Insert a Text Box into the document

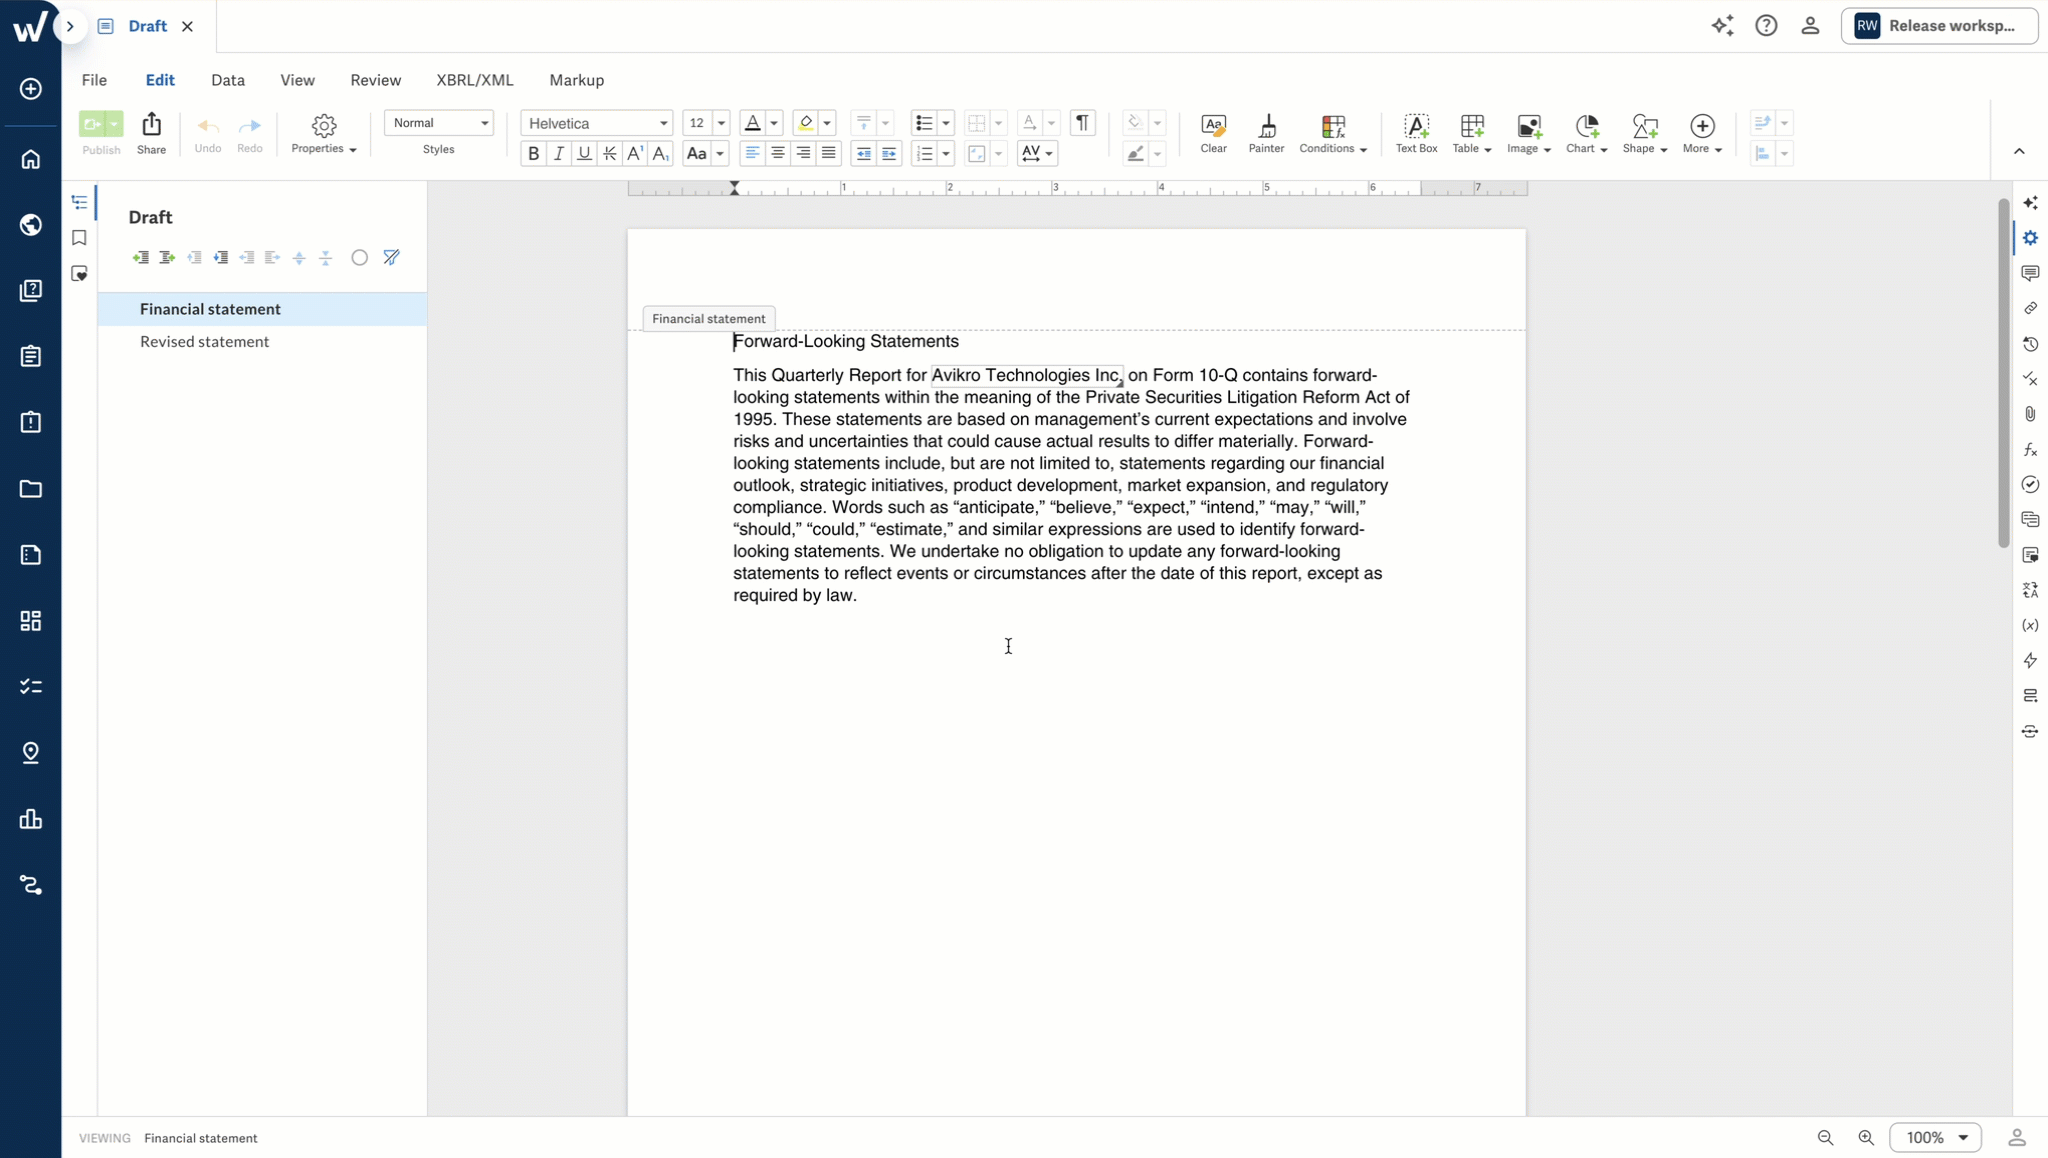pos(1417,134)
